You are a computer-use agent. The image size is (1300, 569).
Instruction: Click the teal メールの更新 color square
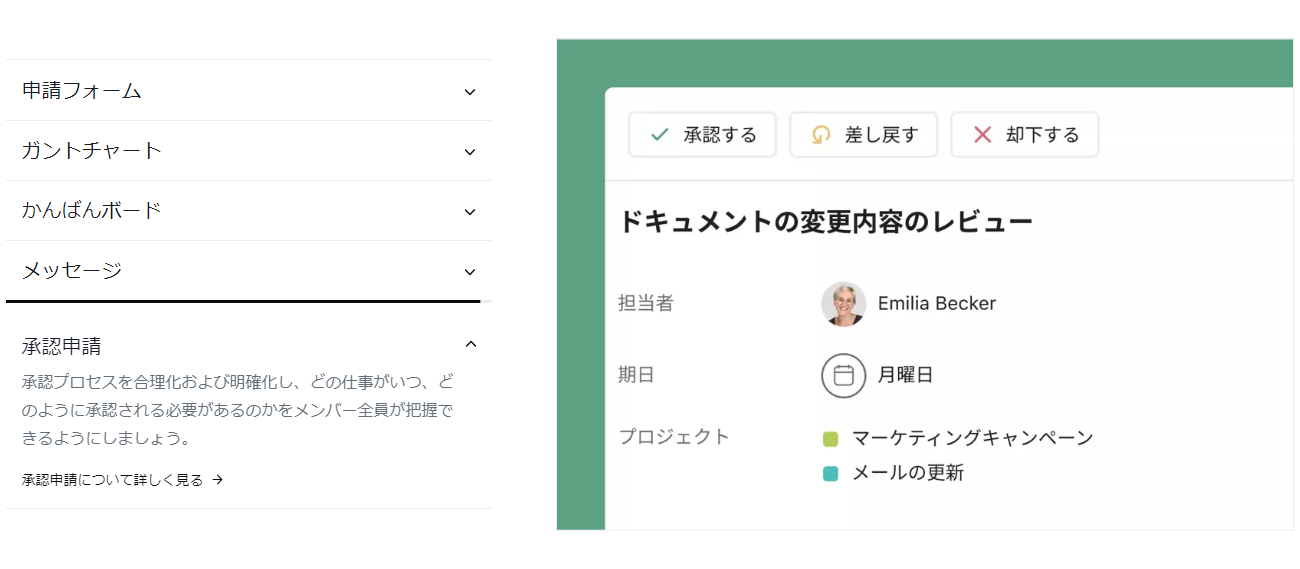pyautogui.click(x=830, y=474)
